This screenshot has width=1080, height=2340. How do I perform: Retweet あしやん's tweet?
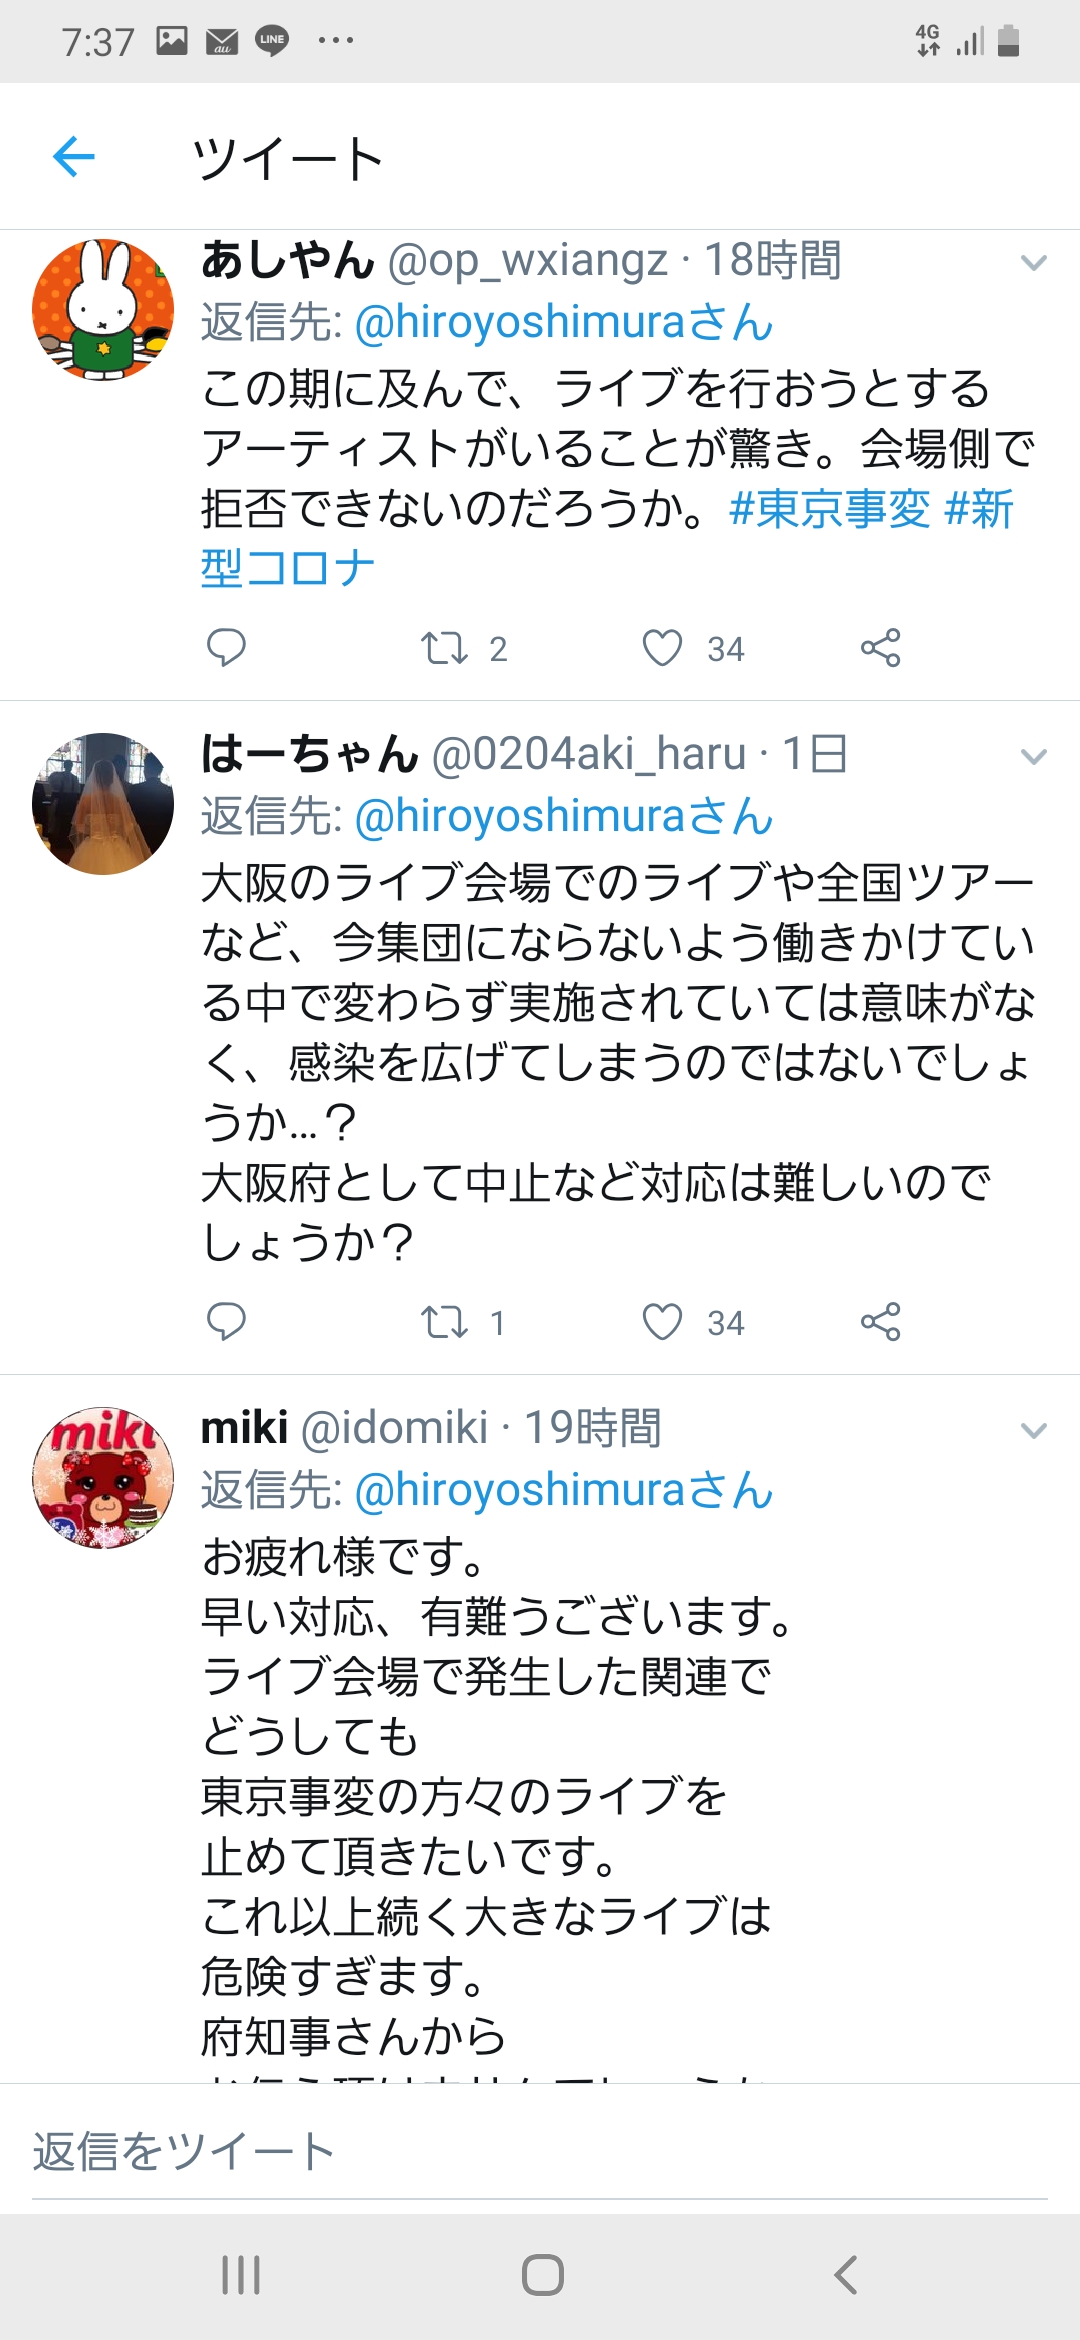[444, 648]
